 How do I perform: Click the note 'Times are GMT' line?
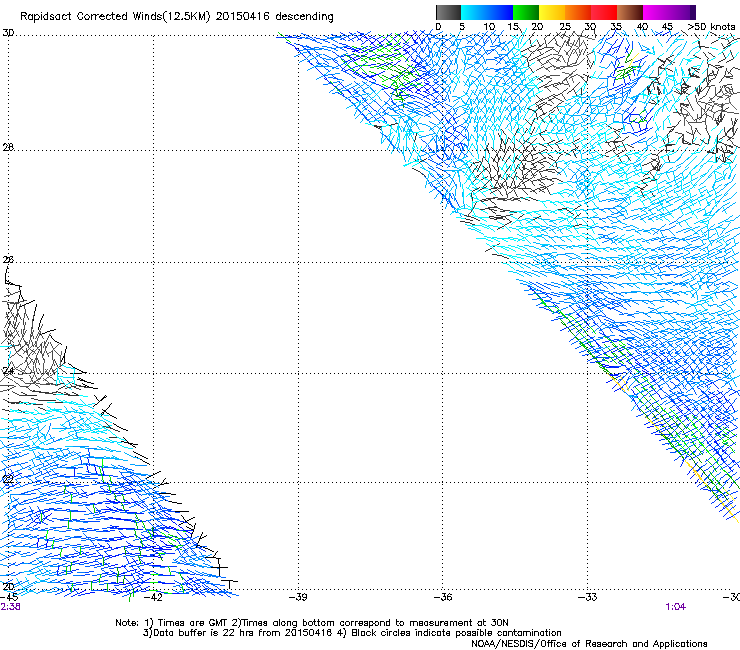312,623
